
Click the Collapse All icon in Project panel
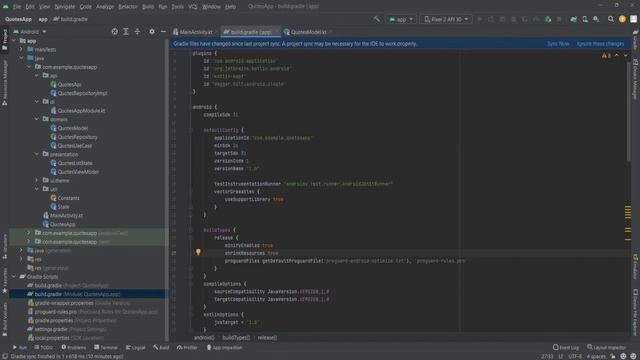(137, 31)
